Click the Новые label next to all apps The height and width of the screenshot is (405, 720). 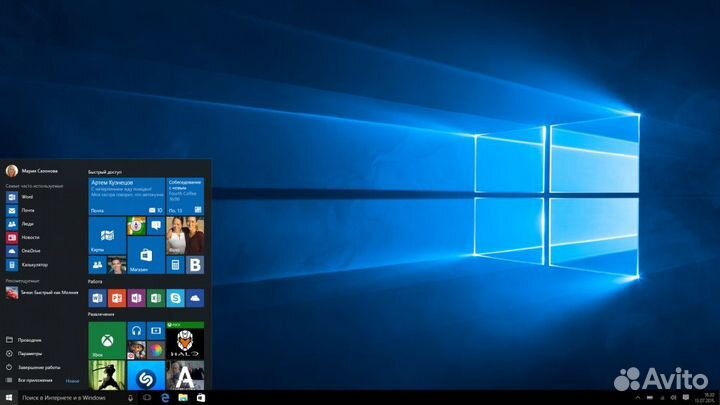pos(72,381)
